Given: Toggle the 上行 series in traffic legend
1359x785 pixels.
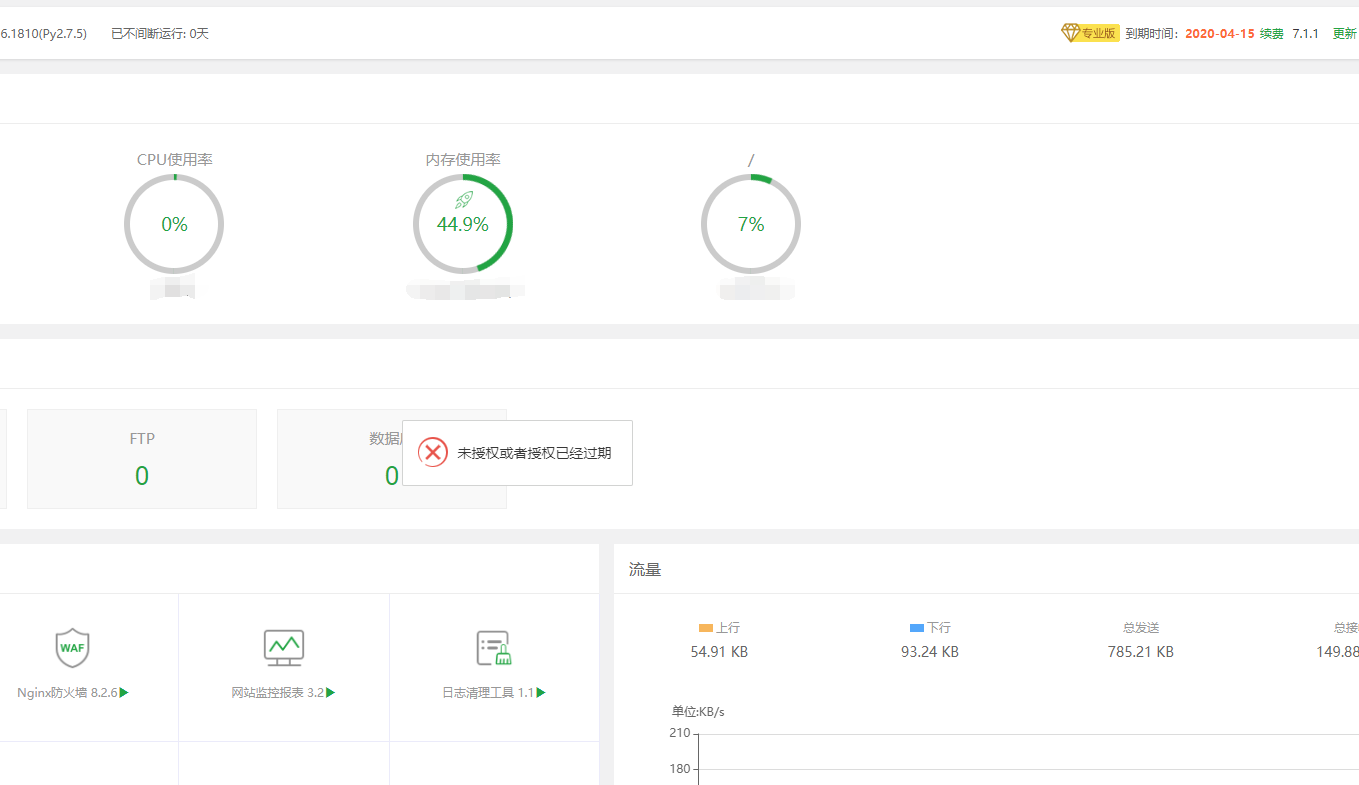Looking at the screenshot, I should [x=719, y=628].
